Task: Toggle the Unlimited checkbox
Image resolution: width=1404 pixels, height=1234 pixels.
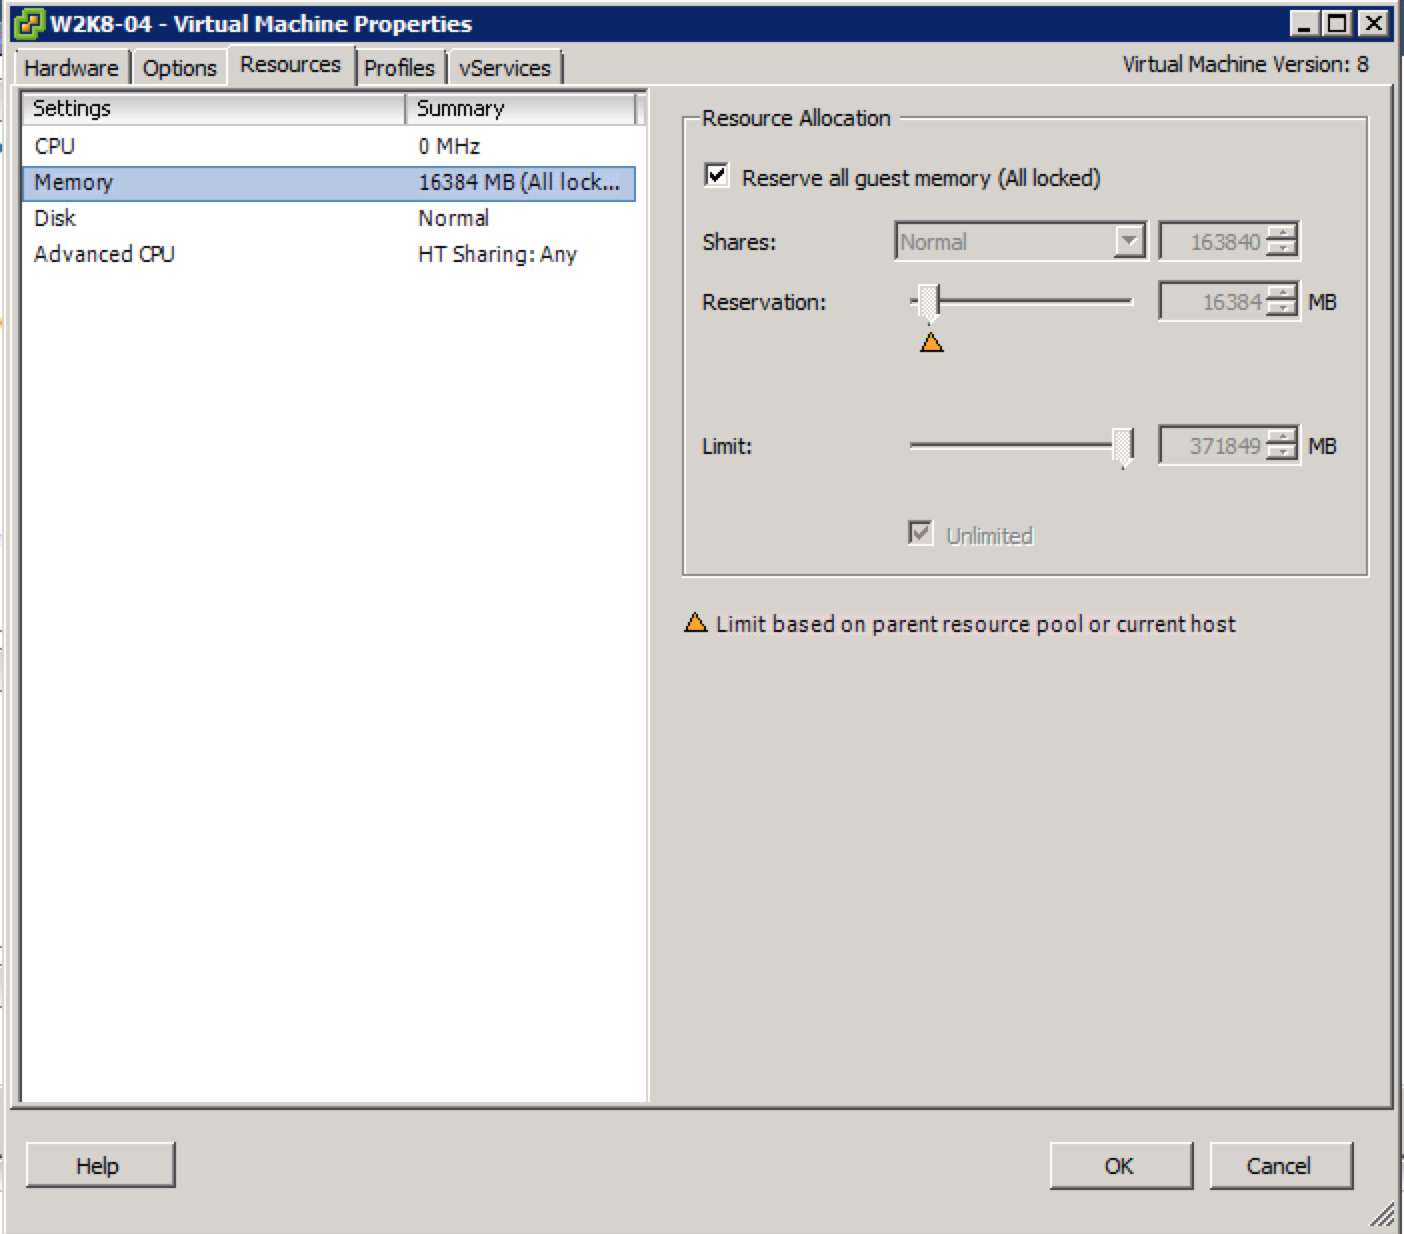Action: (919, 533)
